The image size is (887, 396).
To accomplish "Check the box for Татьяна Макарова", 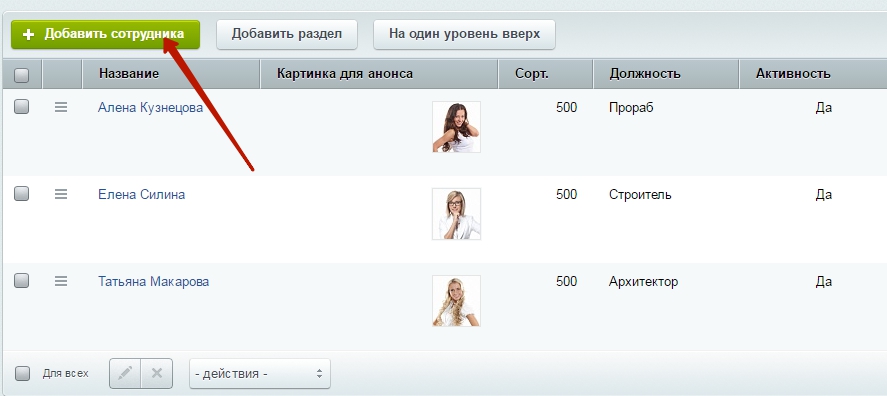I will (x=21, y=281).
